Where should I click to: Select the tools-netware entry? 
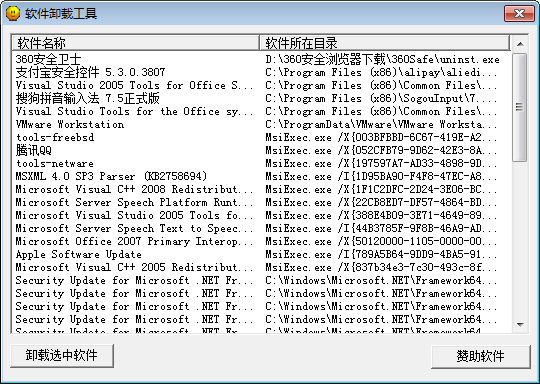[55, 164]
